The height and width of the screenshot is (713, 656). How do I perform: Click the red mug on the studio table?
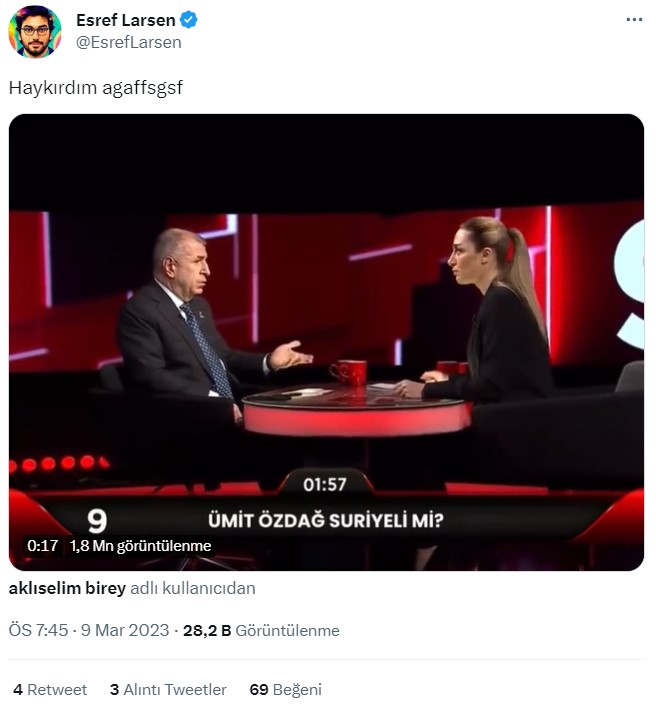(x=348, y=371)
